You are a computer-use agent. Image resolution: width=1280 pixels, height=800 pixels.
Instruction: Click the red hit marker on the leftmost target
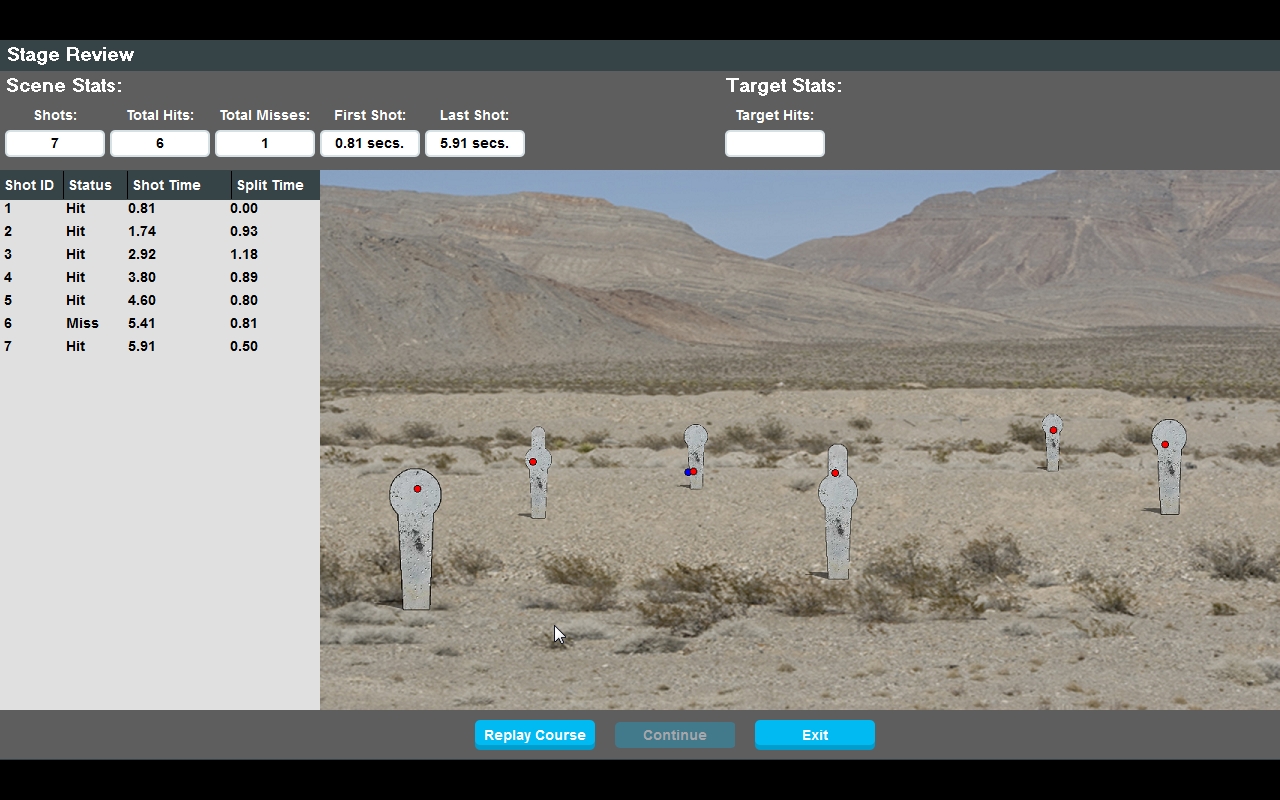[416, 488]
